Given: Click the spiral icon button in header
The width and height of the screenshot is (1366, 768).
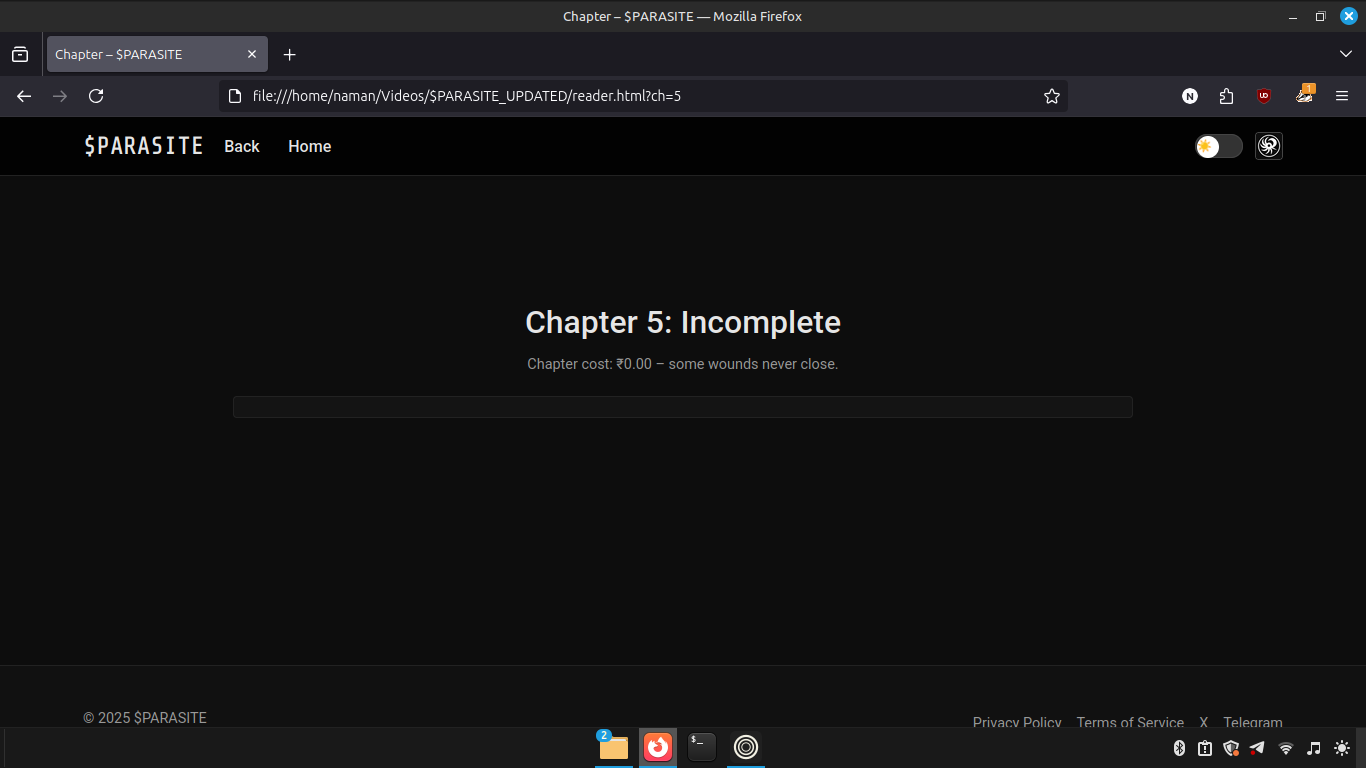Looking at the screenshot, I should click(x=1269, y=146).
